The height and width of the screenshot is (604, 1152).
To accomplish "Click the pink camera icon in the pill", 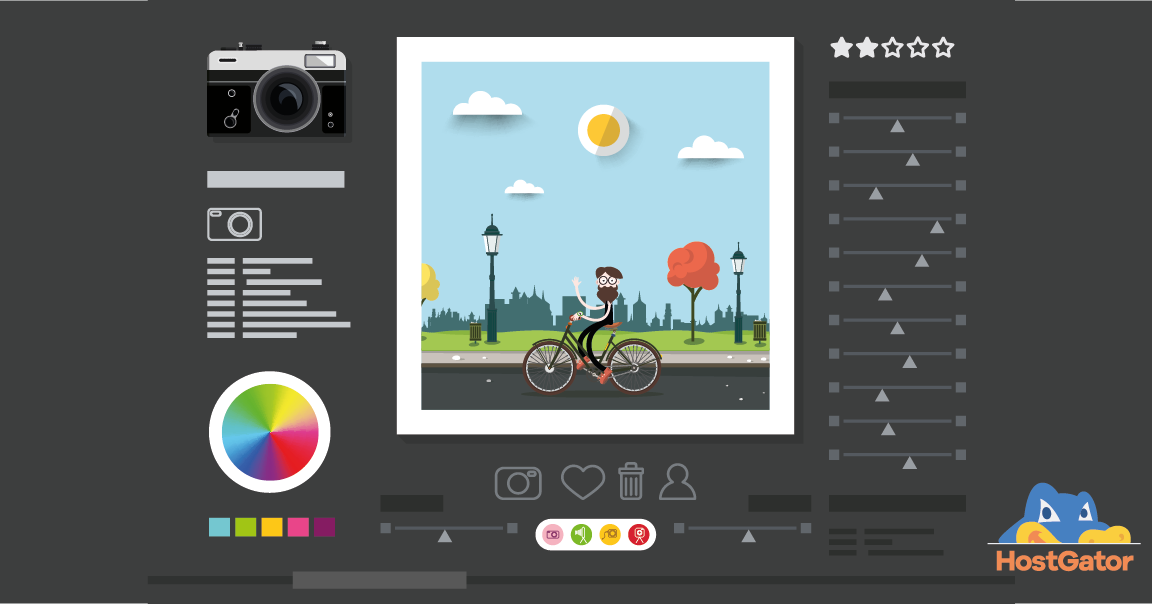I will [553, 533].
